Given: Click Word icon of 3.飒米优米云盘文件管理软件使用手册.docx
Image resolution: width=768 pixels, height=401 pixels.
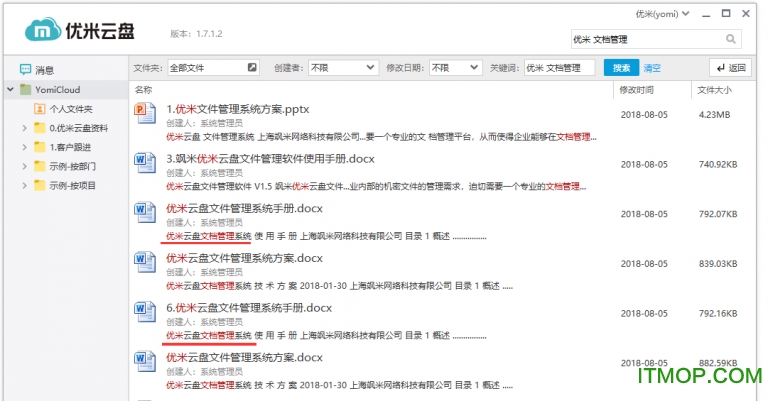Looking at the screenshot, I should [145, 163].
